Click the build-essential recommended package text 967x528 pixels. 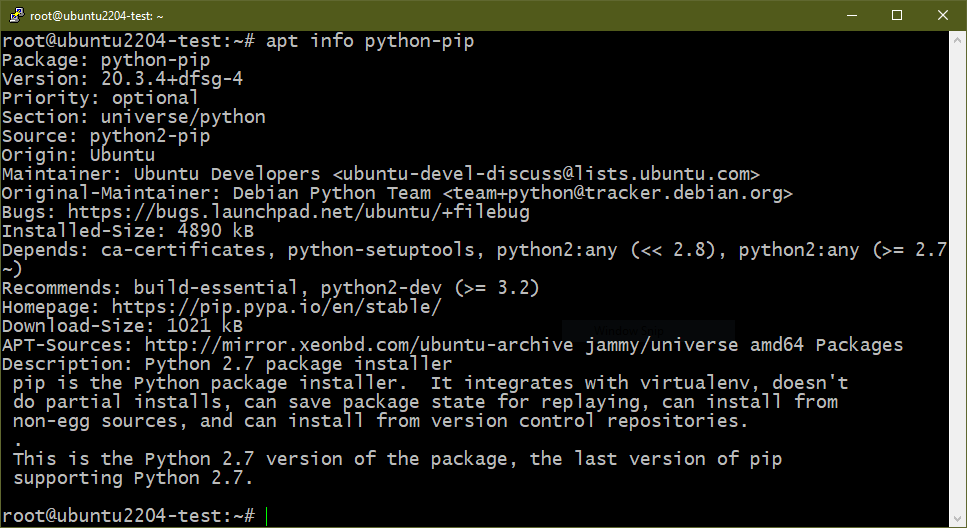(x=216, y=288)
